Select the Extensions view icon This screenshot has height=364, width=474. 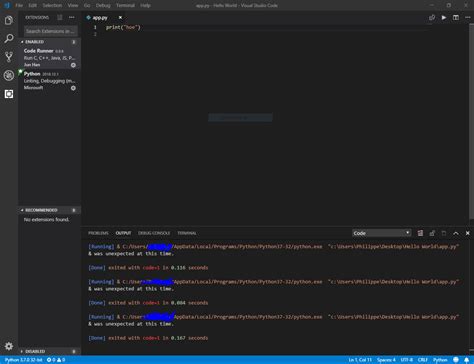point(9,94)
